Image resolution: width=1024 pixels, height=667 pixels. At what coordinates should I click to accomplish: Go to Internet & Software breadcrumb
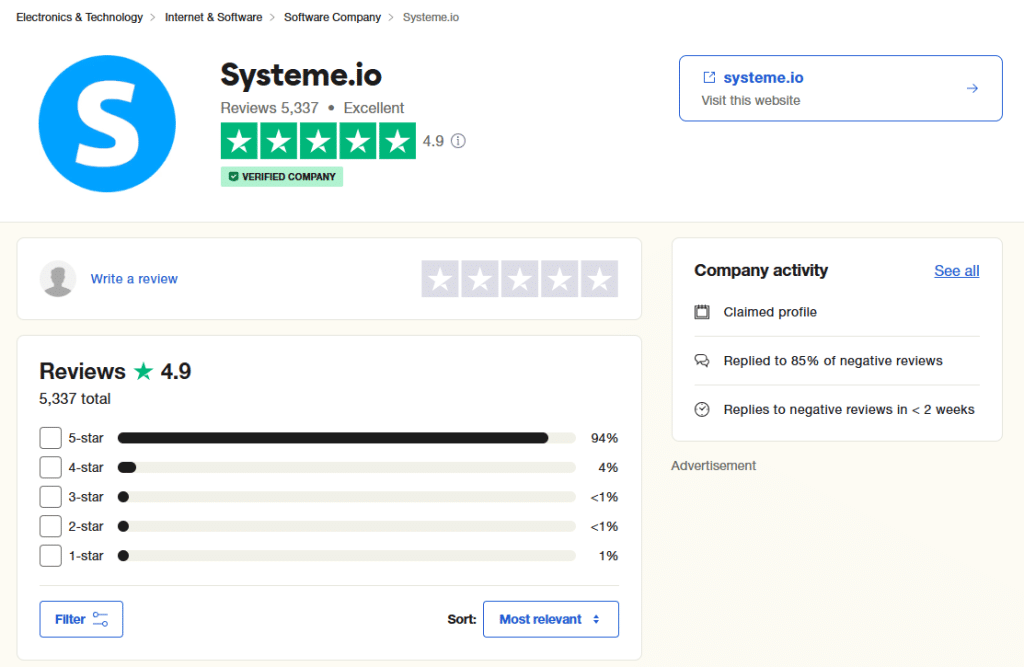pos(213,17)
